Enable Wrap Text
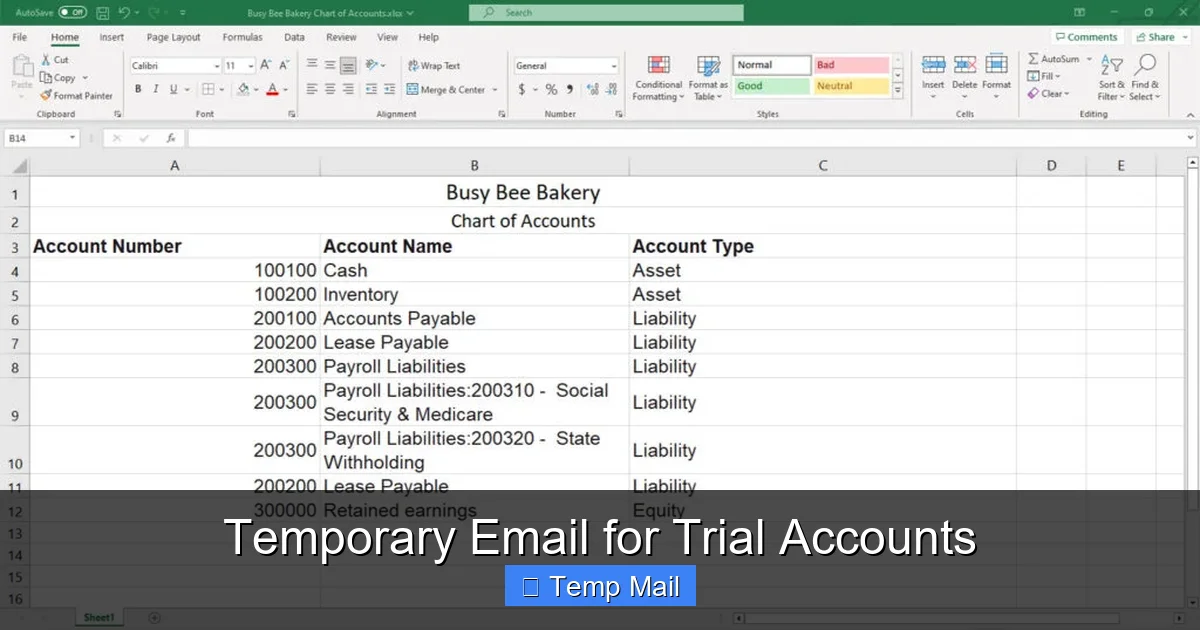This screenshot has height=630, width=1200. [434, 65]
